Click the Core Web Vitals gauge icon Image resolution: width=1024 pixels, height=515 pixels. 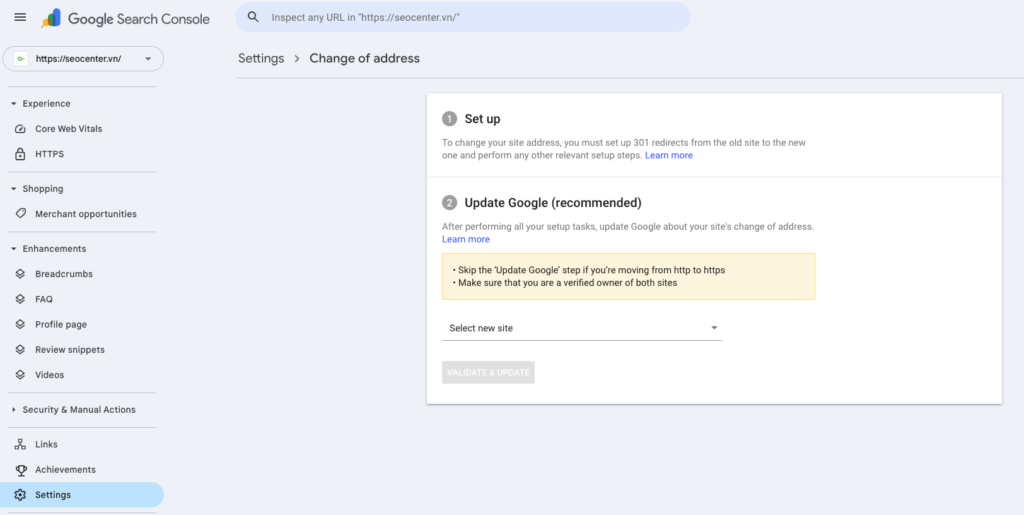pyautogui.click(x=21, y=129)
